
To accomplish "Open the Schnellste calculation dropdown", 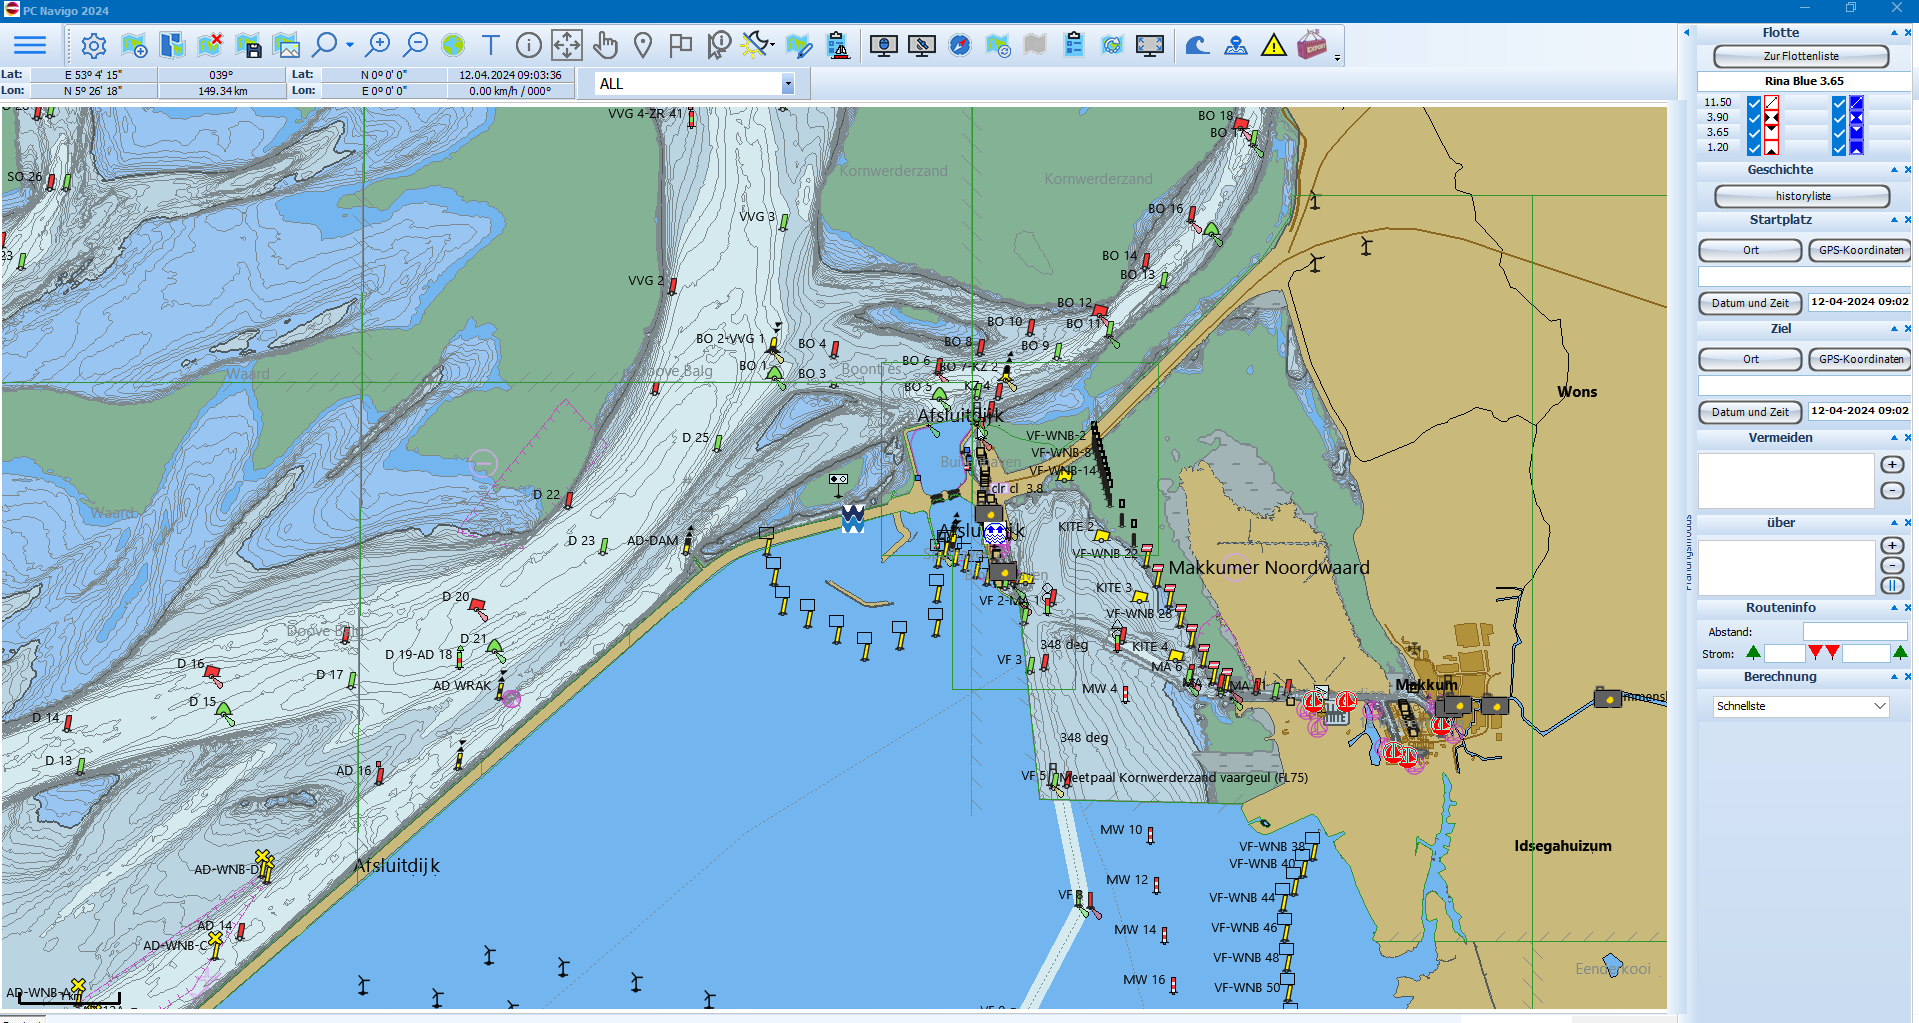I will tap(1801, 706).
